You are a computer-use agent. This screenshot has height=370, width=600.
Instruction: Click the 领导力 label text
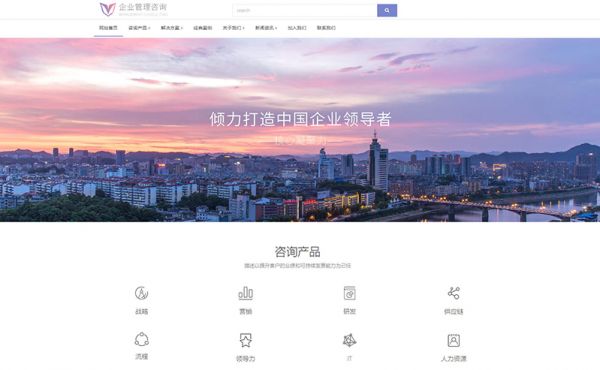246,359
